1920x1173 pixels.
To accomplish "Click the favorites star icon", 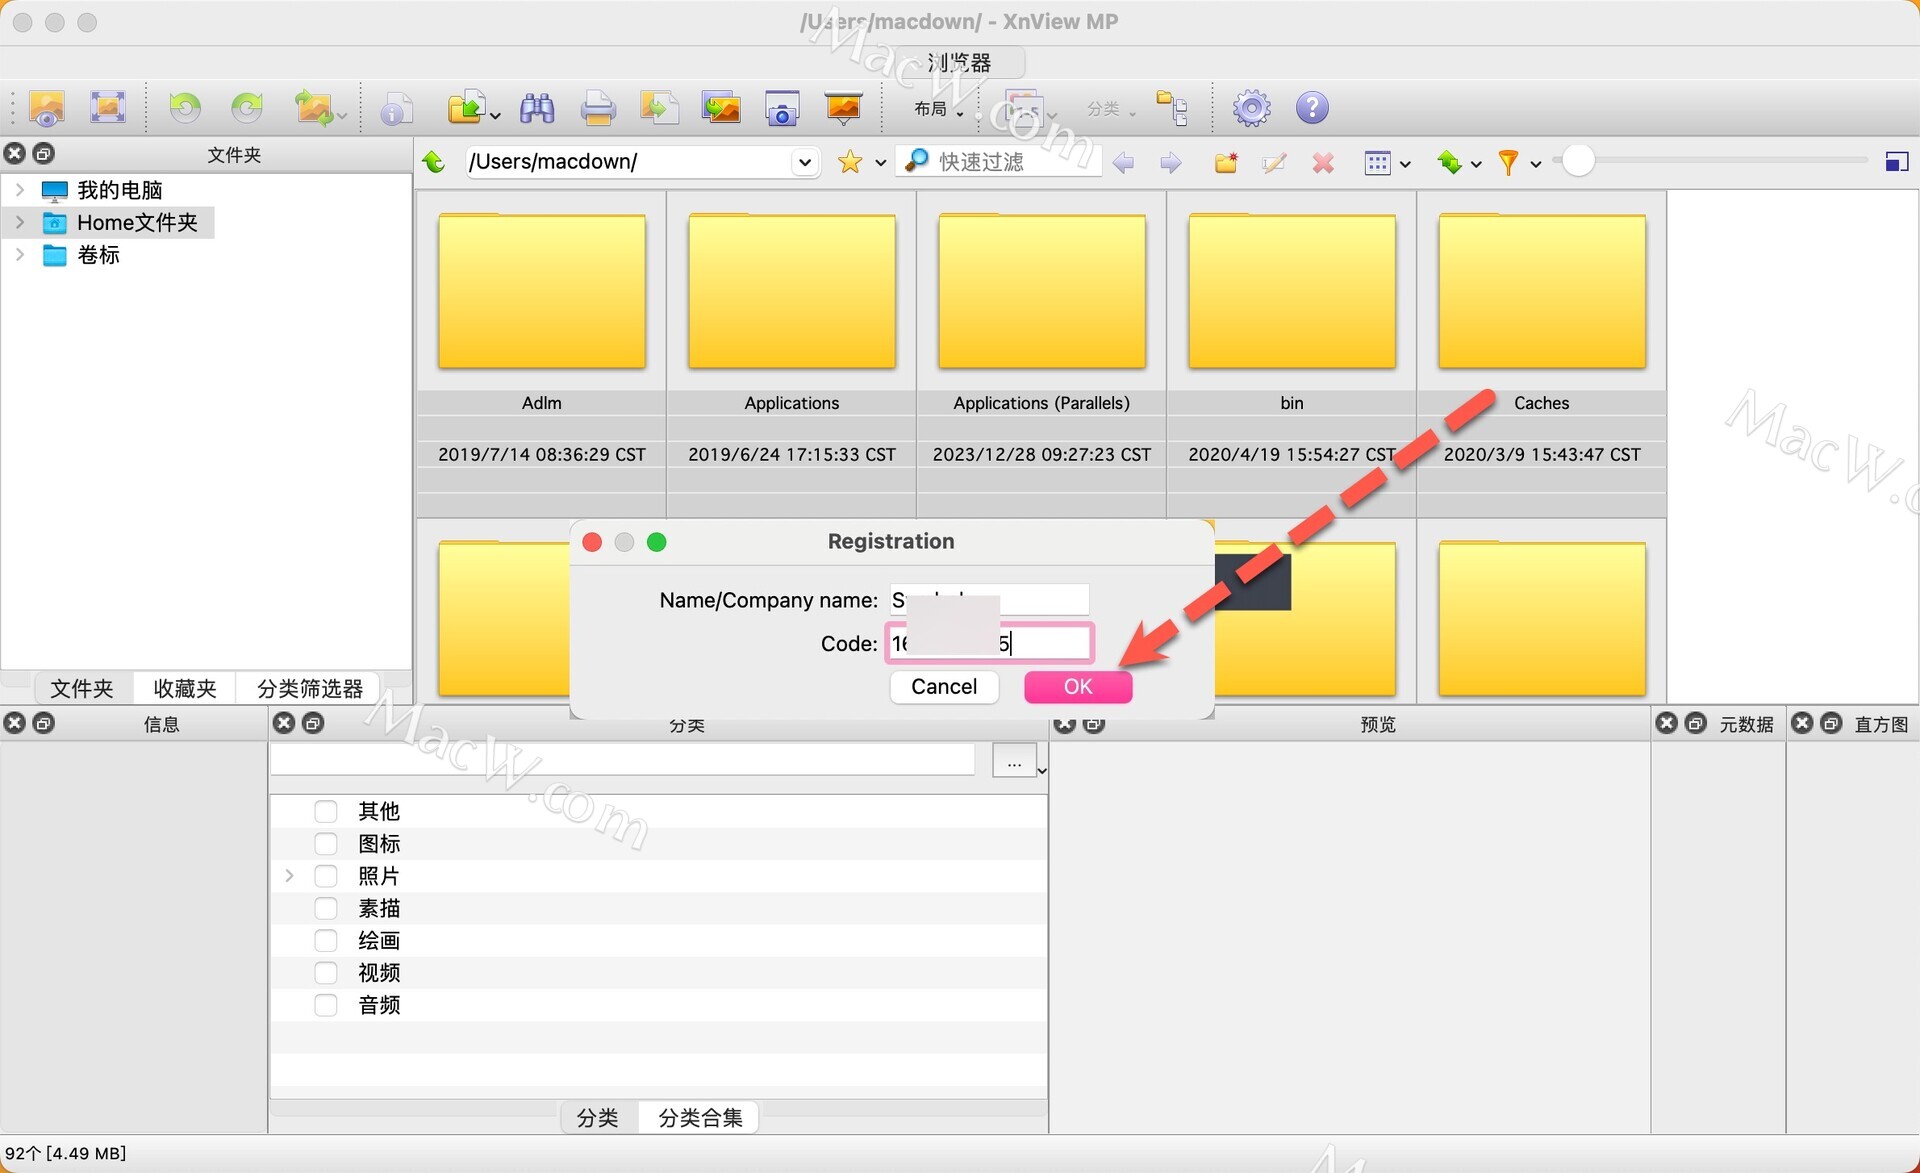I will click(x=850, y=162).
